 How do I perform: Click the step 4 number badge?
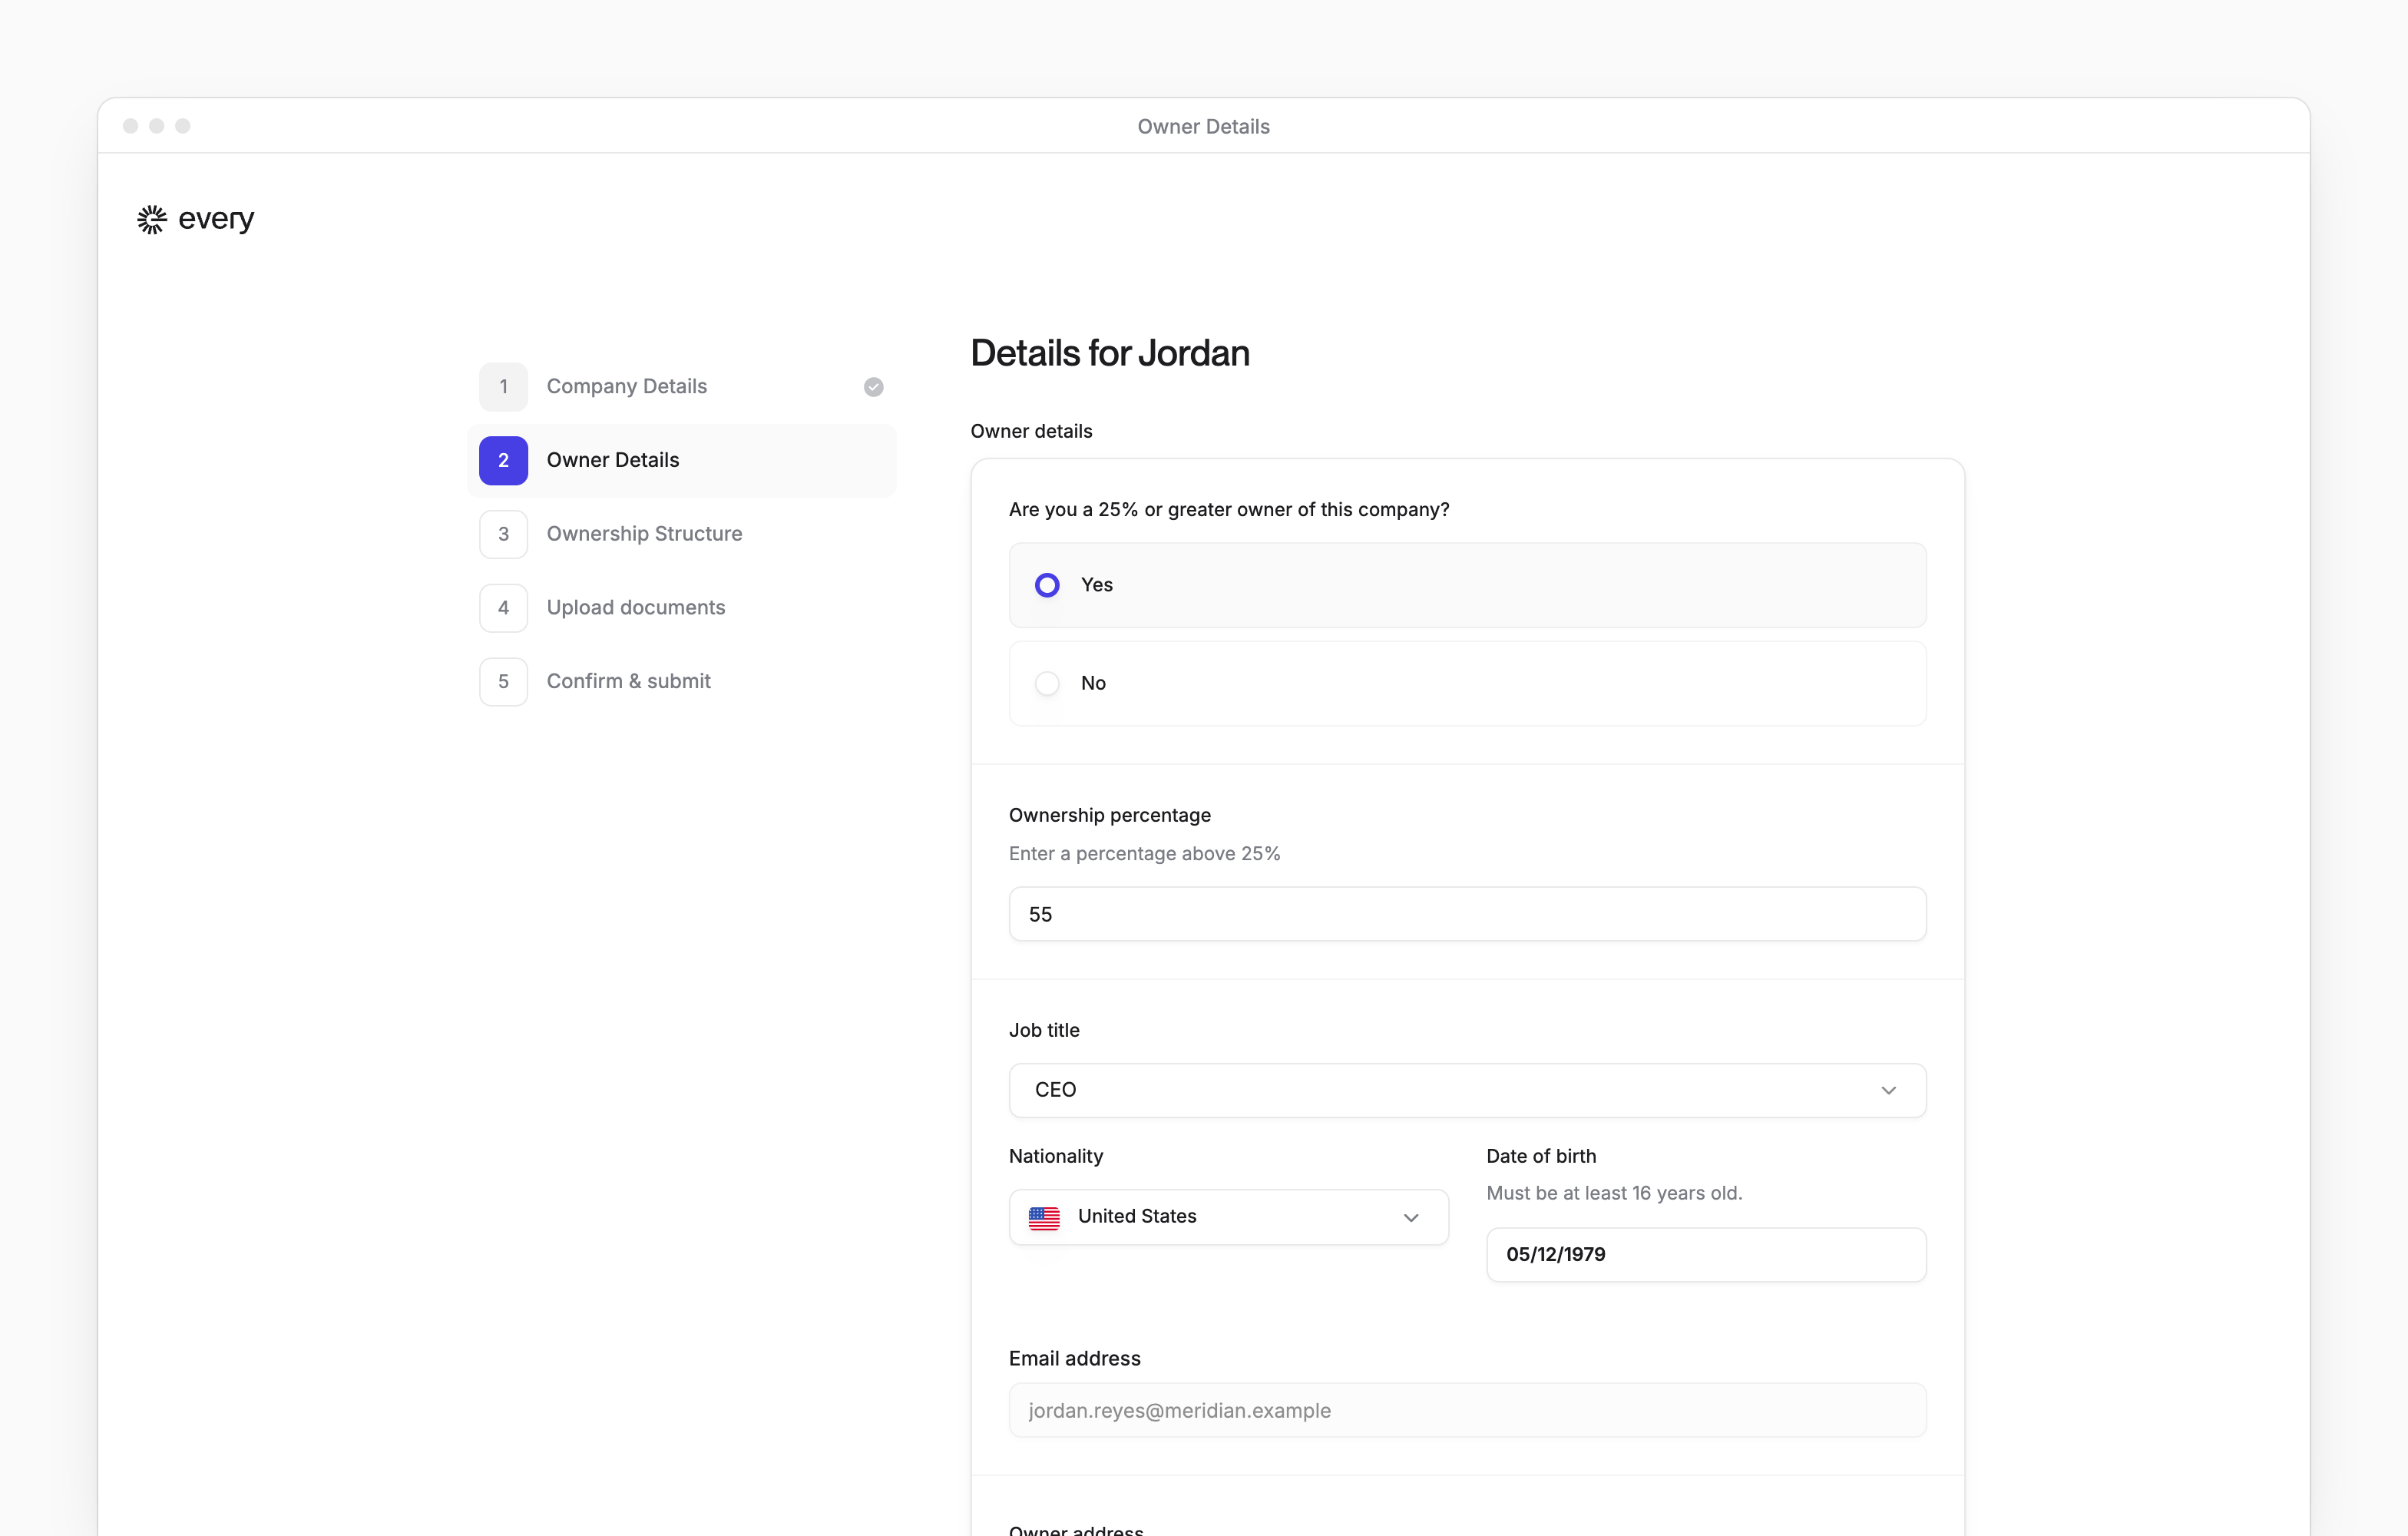point(503,608)
